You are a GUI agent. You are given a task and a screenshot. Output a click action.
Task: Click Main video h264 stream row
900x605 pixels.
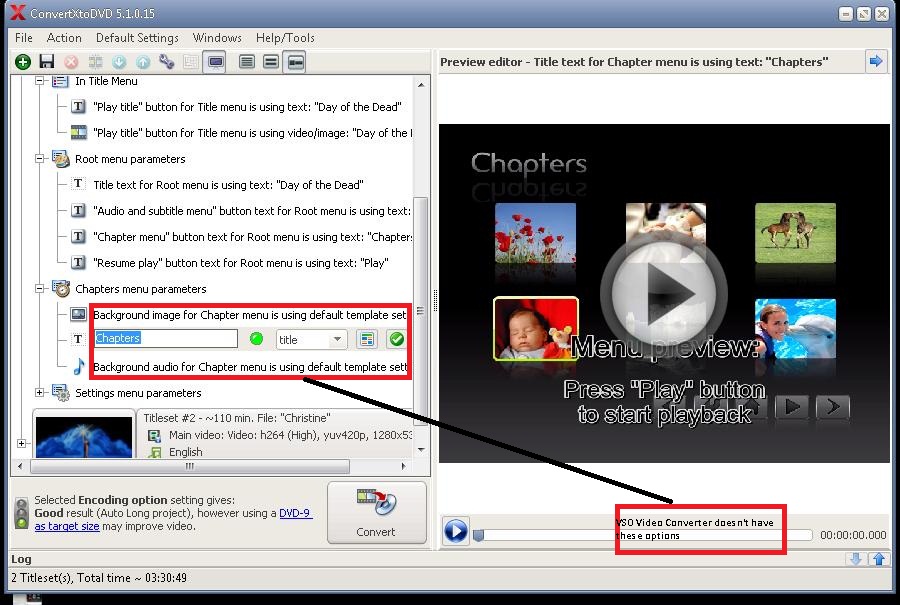[290, 435]
